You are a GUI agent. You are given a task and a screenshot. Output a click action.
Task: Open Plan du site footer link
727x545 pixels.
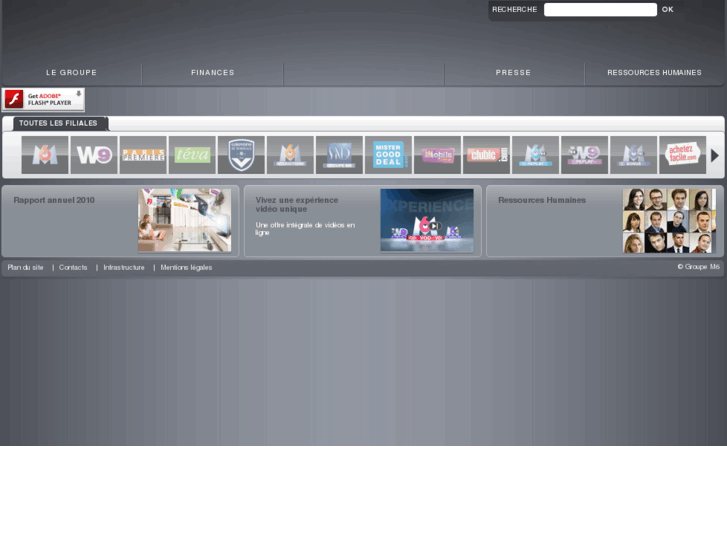coord(26,268)
